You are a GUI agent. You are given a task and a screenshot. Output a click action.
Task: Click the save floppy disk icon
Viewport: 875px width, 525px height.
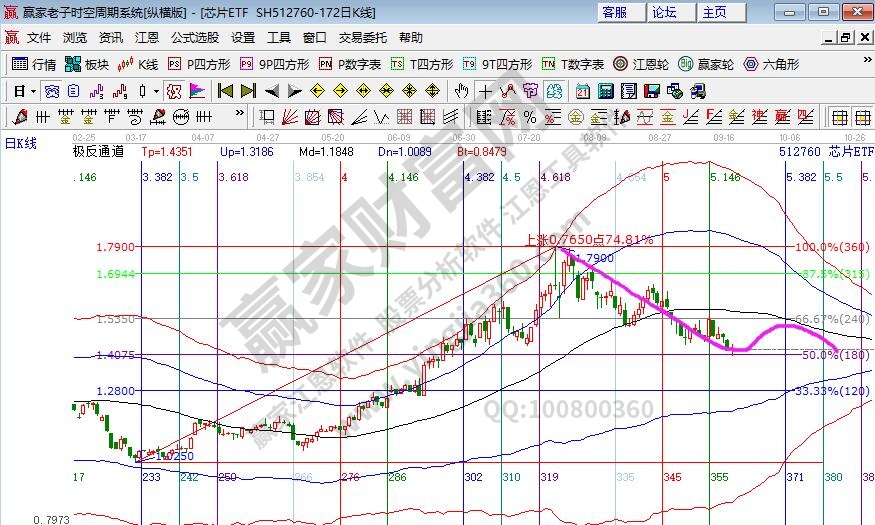point(651,91)
